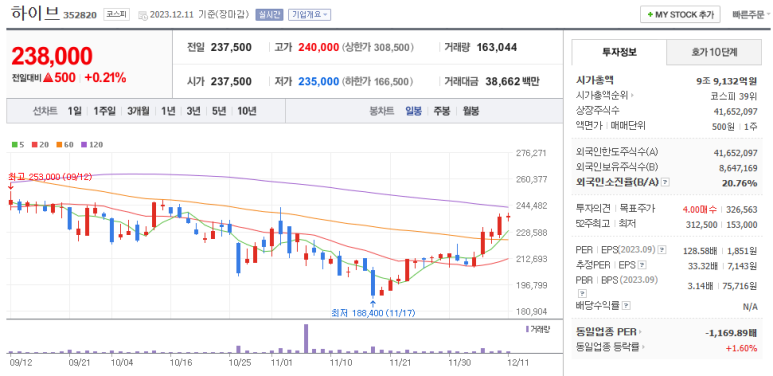Open the 기업개요 dropdown
The height and width of the screenshot is (376, 773).
309,15
